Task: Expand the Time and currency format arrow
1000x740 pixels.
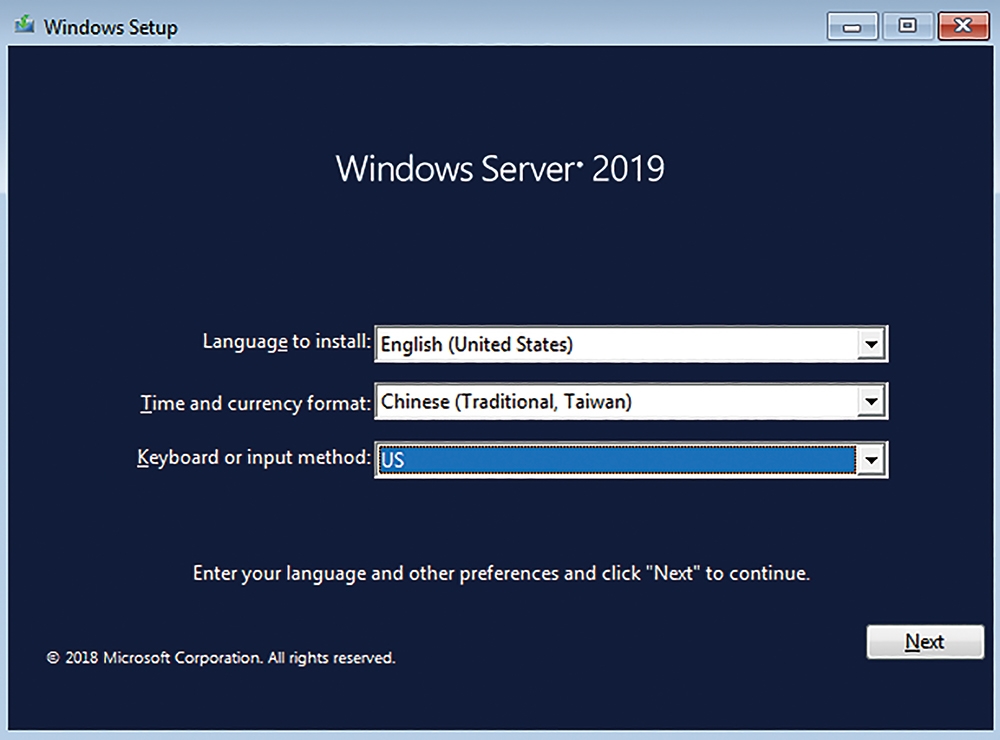Action: 871,402
